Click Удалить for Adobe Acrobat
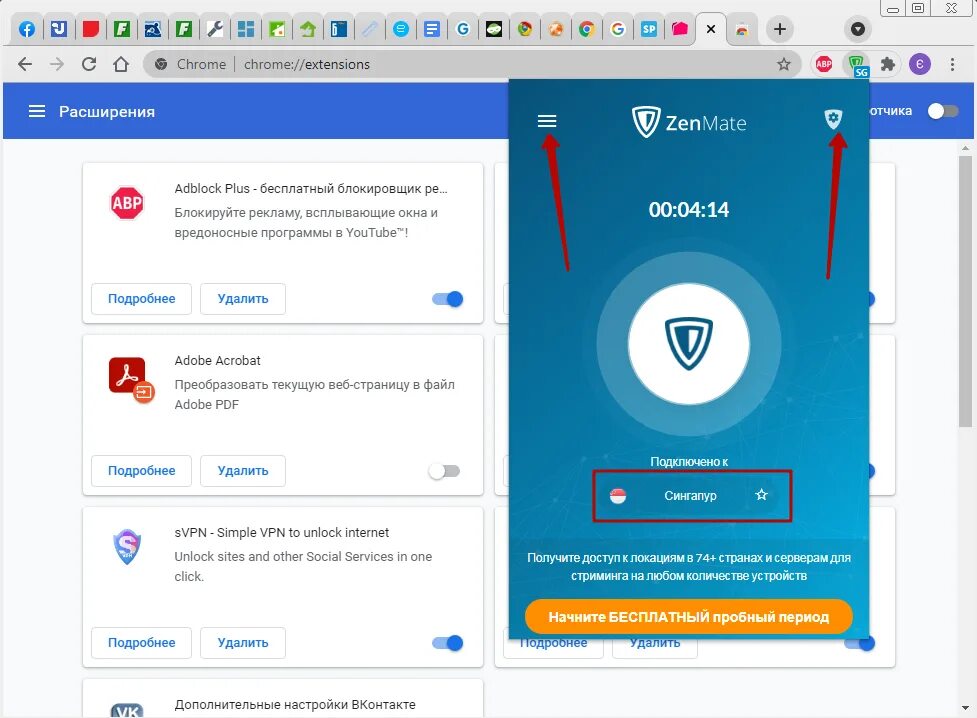The height and width of the screenshot is (718, 977). (243, 471)
